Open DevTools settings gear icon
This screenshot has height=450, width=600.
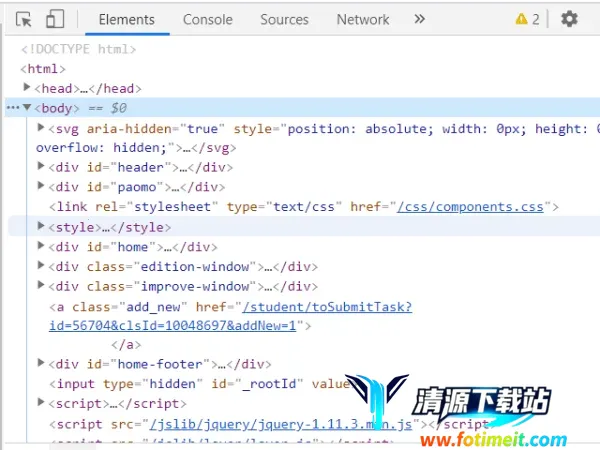click(569, 19)
